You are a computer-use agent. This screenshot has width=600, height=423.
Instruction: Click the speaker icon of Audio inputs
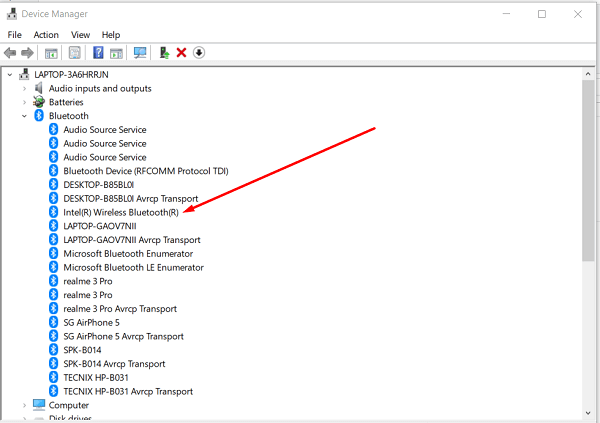(x=39, y=88)
